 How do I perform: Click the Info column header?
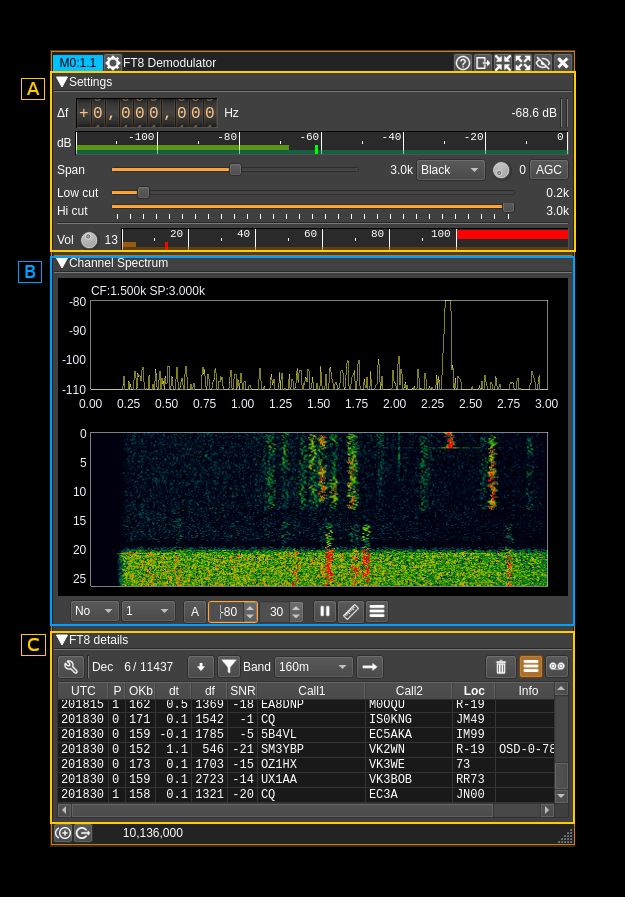tap(528, 690)
